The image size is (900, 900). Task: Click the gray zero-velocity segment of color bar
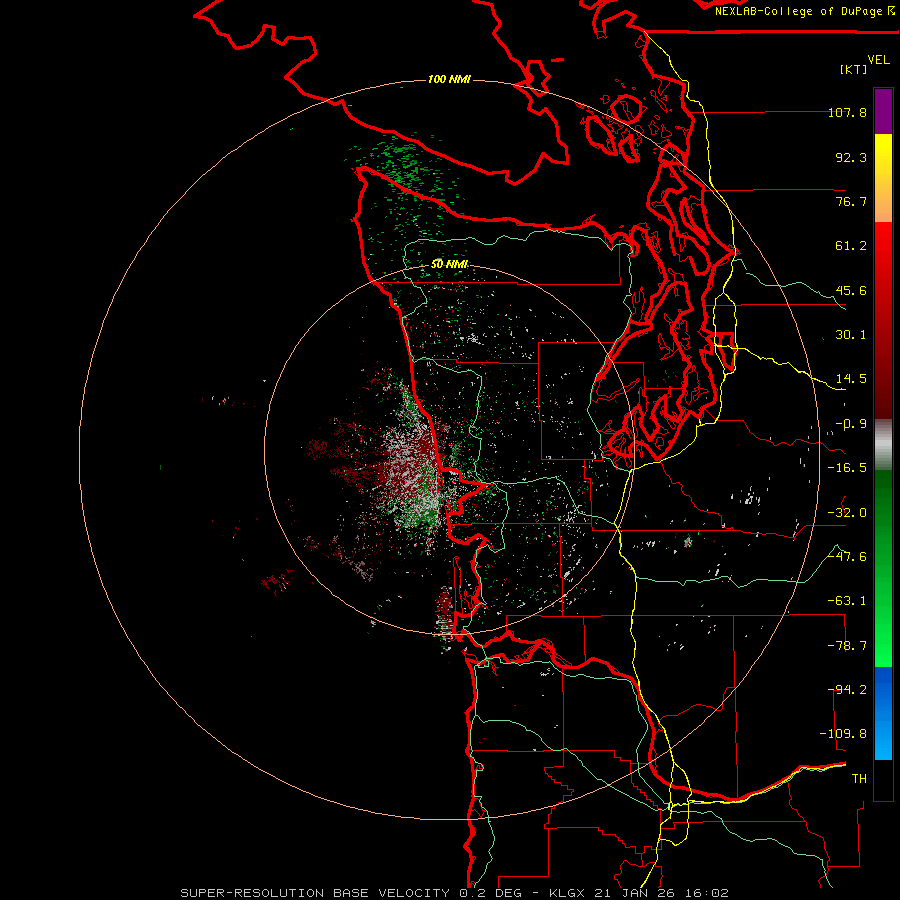click(x=883, y=445)
